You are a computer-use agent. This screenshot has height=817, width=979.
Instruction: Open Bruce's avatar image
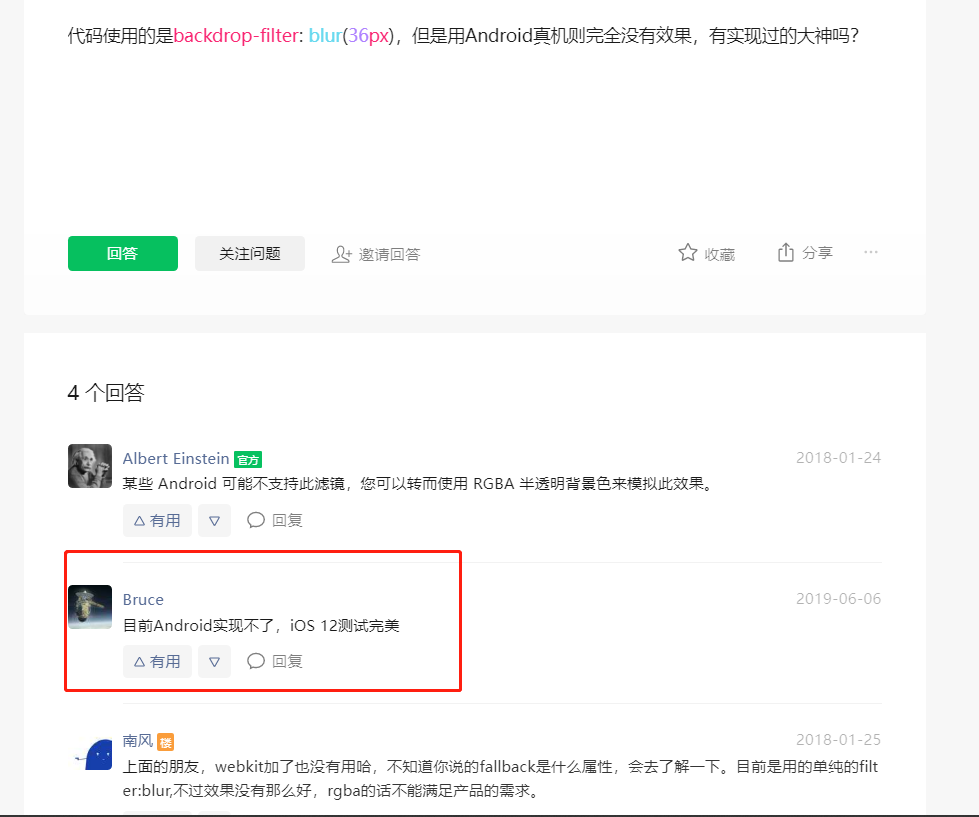(x=90, y=607)
